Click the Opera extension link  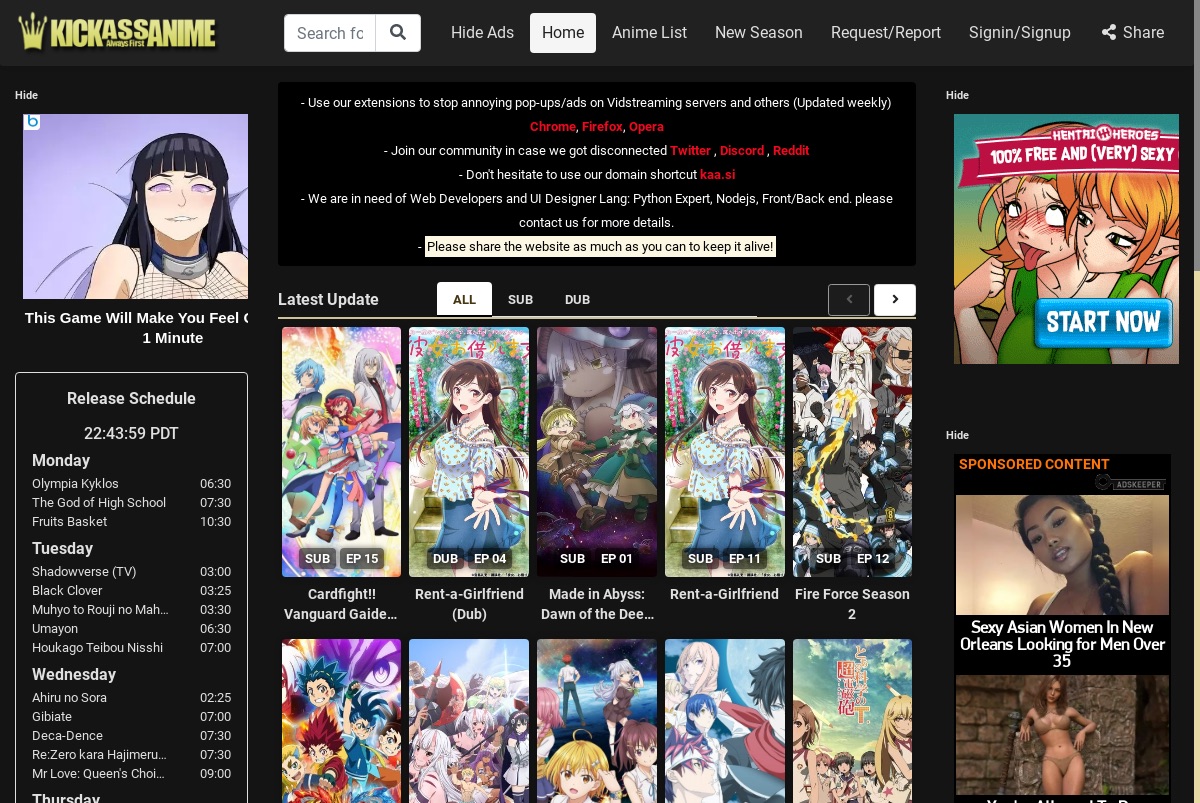[x=646, y=127]
